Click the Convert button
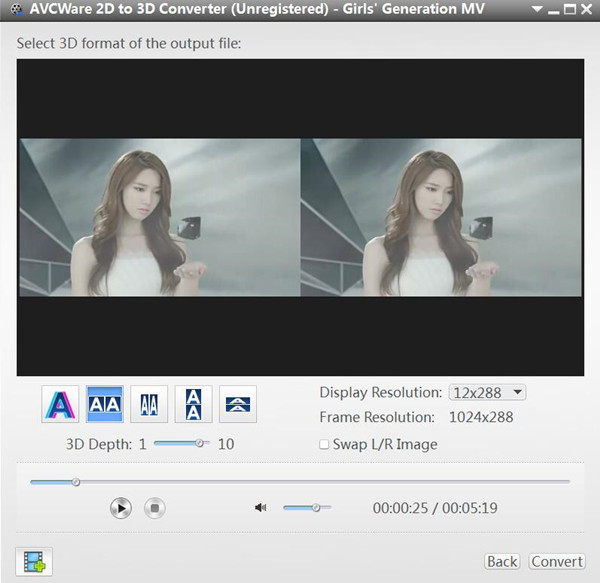600x583 pixels. click(557, 562)
